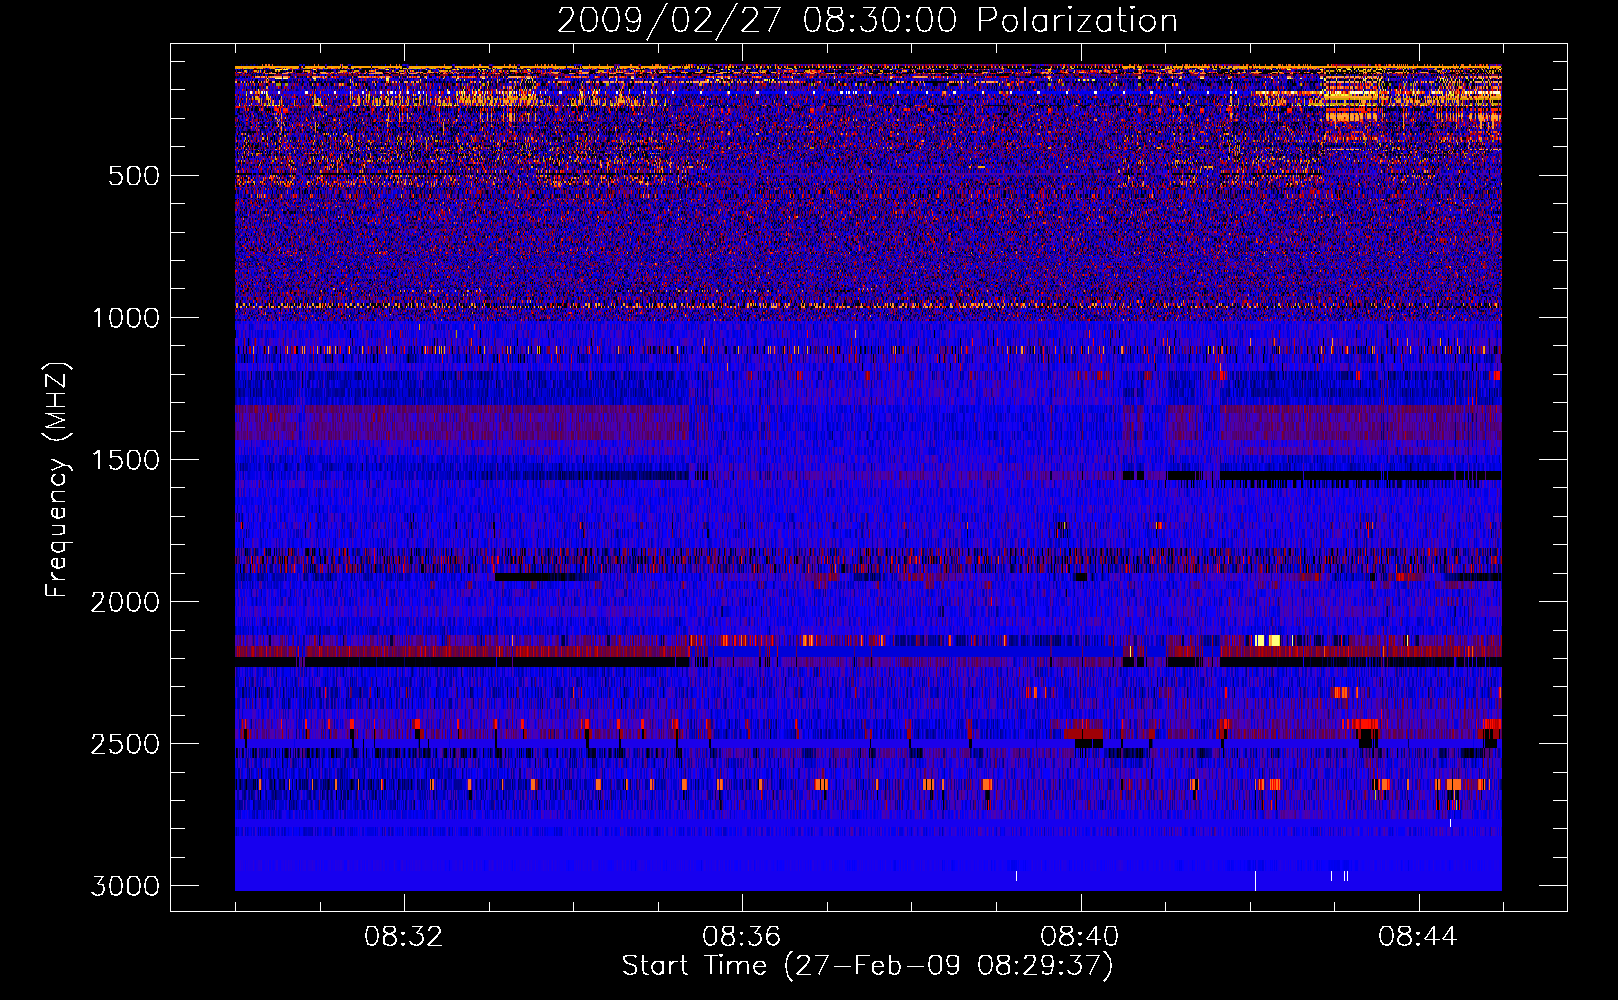Click the 08:40 time tick label
Viewport: 1618px width, 1000px height.
[x=1080, y=937]
